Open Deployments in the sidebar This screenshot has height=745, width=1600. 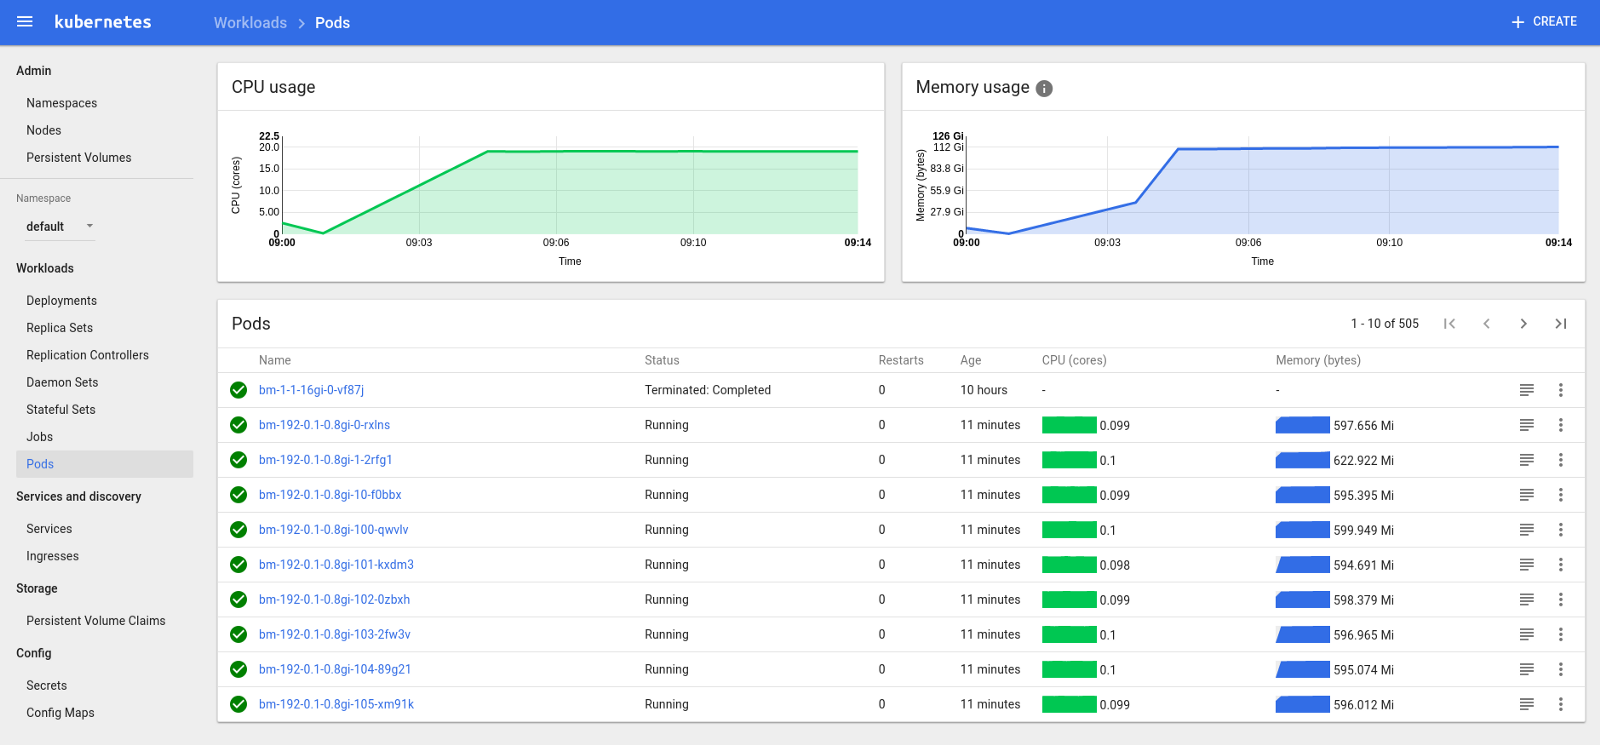point(61,301)
